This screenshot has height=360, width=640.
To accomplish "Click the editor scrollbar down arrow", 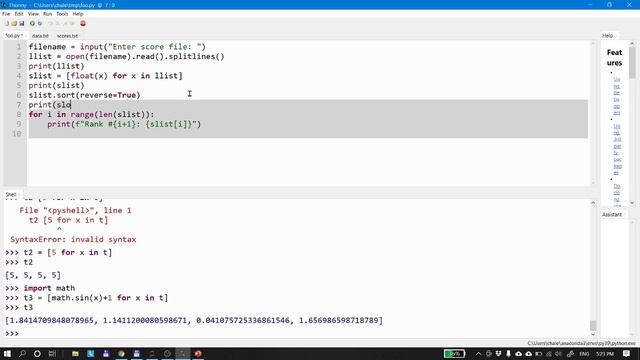I will [x=593, y=183].
